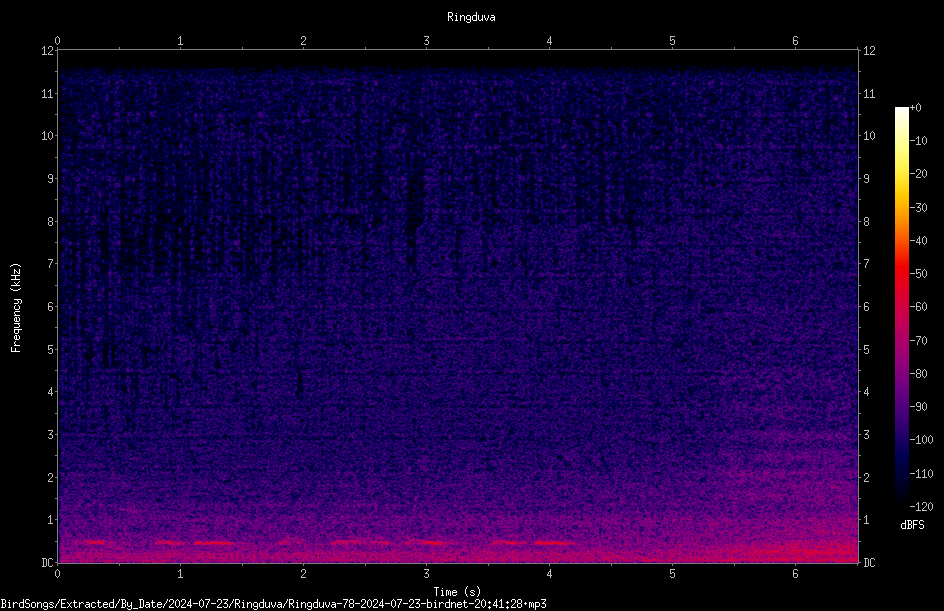Click the 3-second tick label on the bottom time axis

pyautogui.click(x=426, y=574)
